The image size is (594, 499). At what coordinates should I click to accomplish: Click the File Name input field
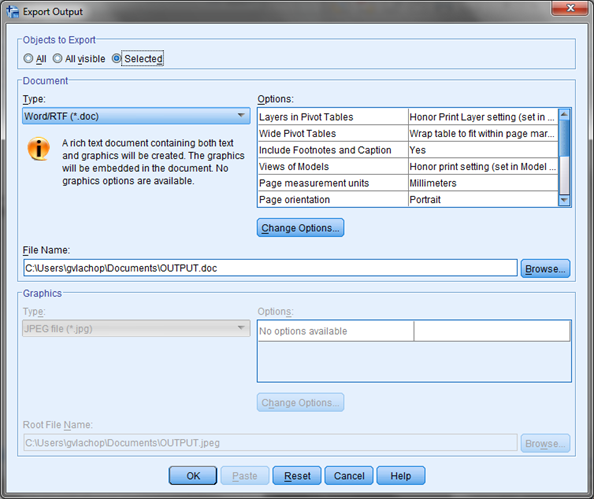(270, 268)
